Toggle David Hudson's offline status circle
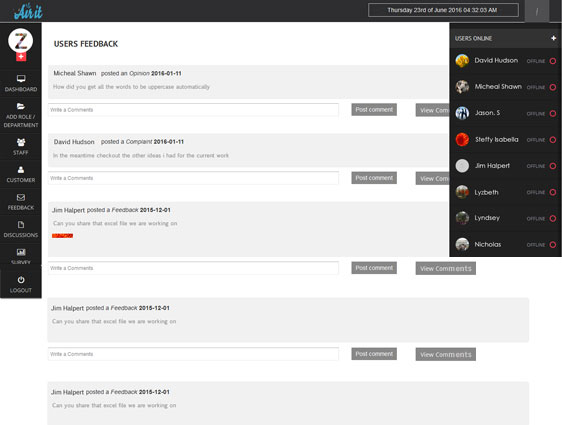562x425 pixels. [x=553, y=61]
